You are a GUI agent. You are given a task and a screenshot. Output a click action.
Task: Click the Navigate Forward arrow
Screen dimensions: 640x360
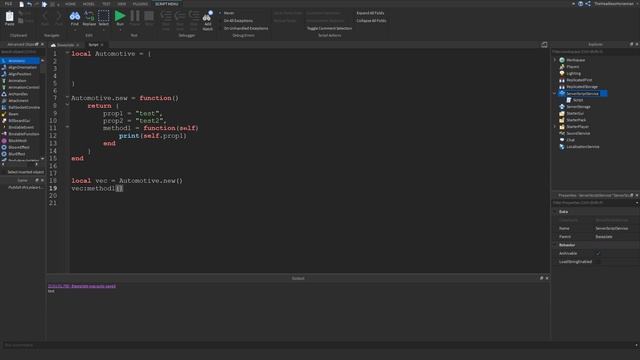click(x=59, y=16)
